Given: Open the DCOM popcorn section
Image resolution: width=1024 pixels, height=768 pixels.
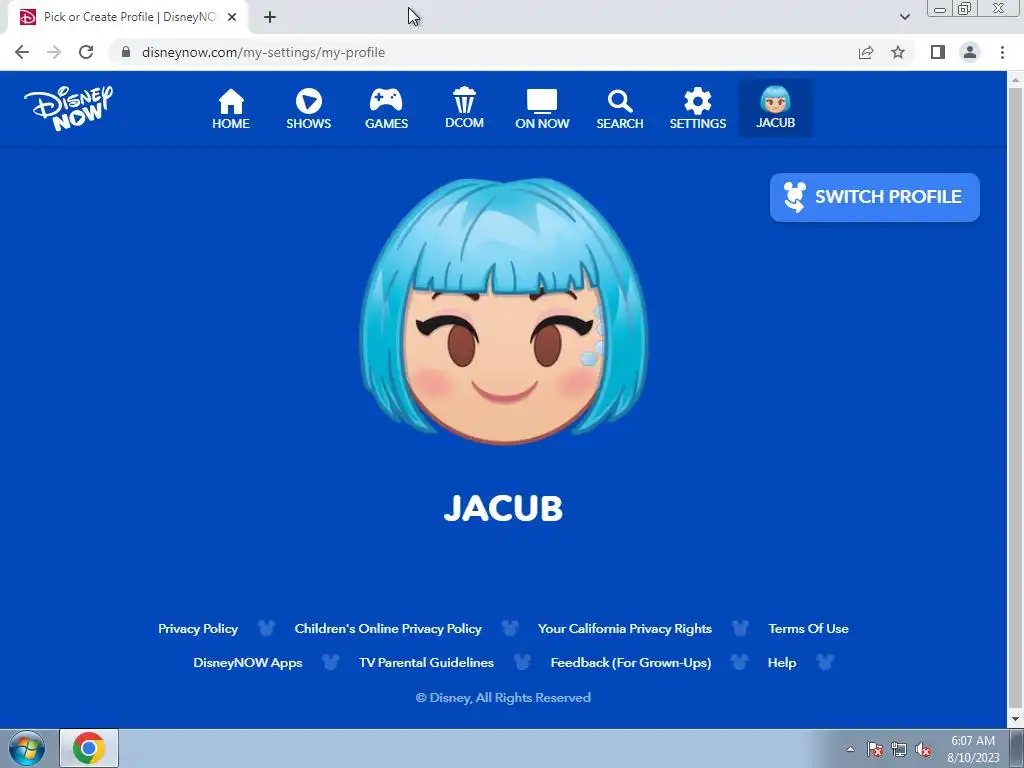Looking at the screenshot, I should (464, 108).
